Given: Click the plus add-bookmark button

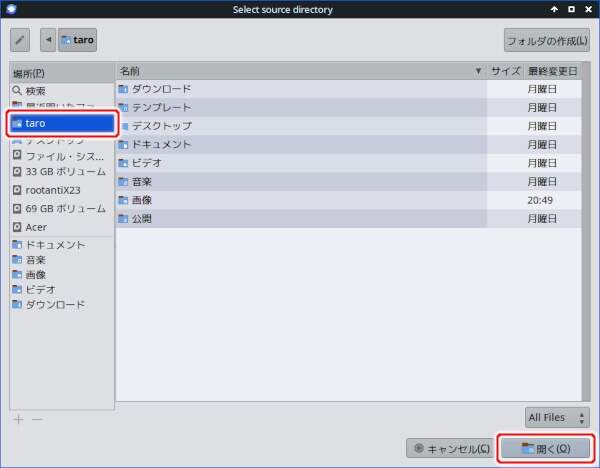Looking at the screenshot, I should click(x=18, y=420).
